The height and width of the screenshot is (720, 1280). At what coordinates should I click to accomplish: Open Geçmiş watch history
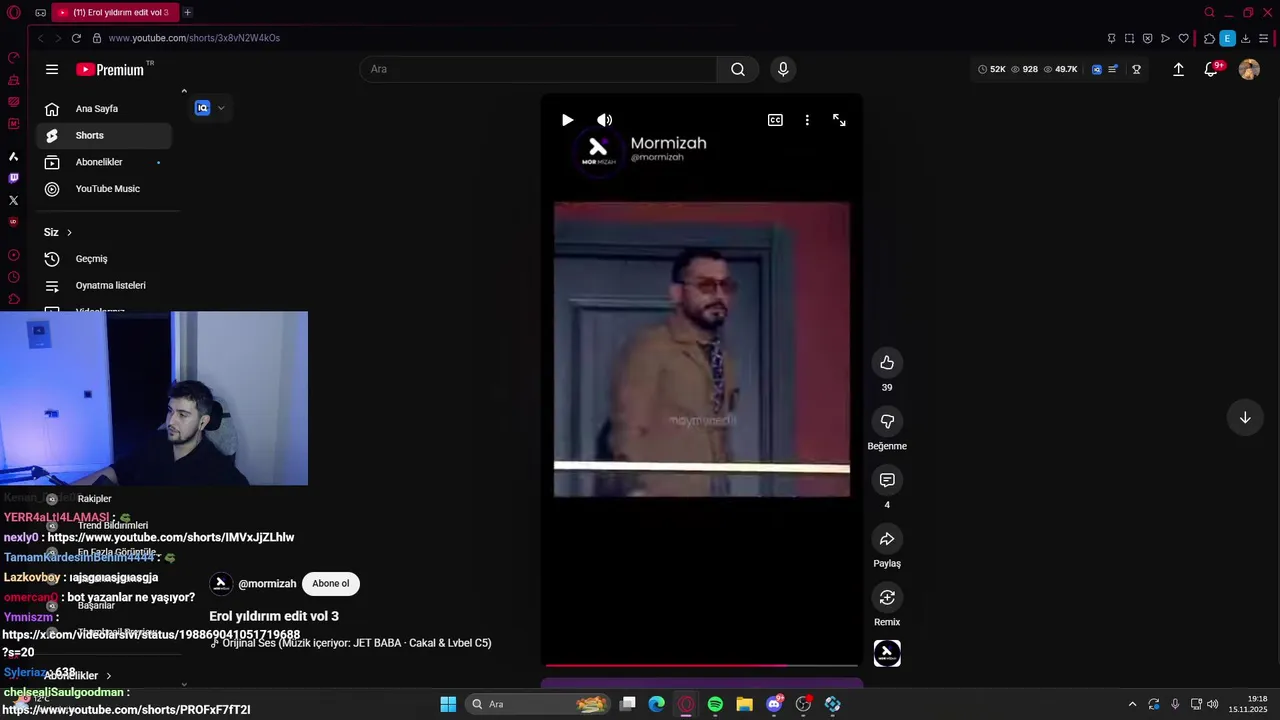104,259
